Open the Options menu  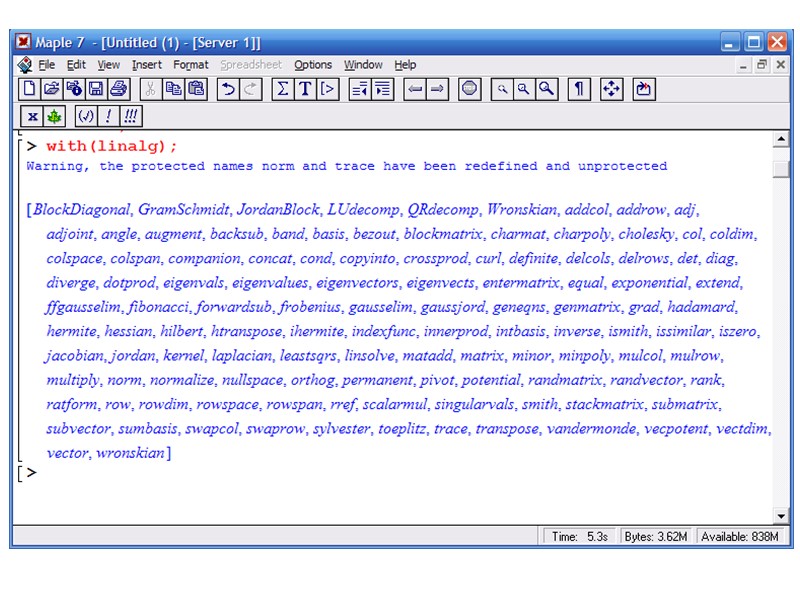pos(313,65)
